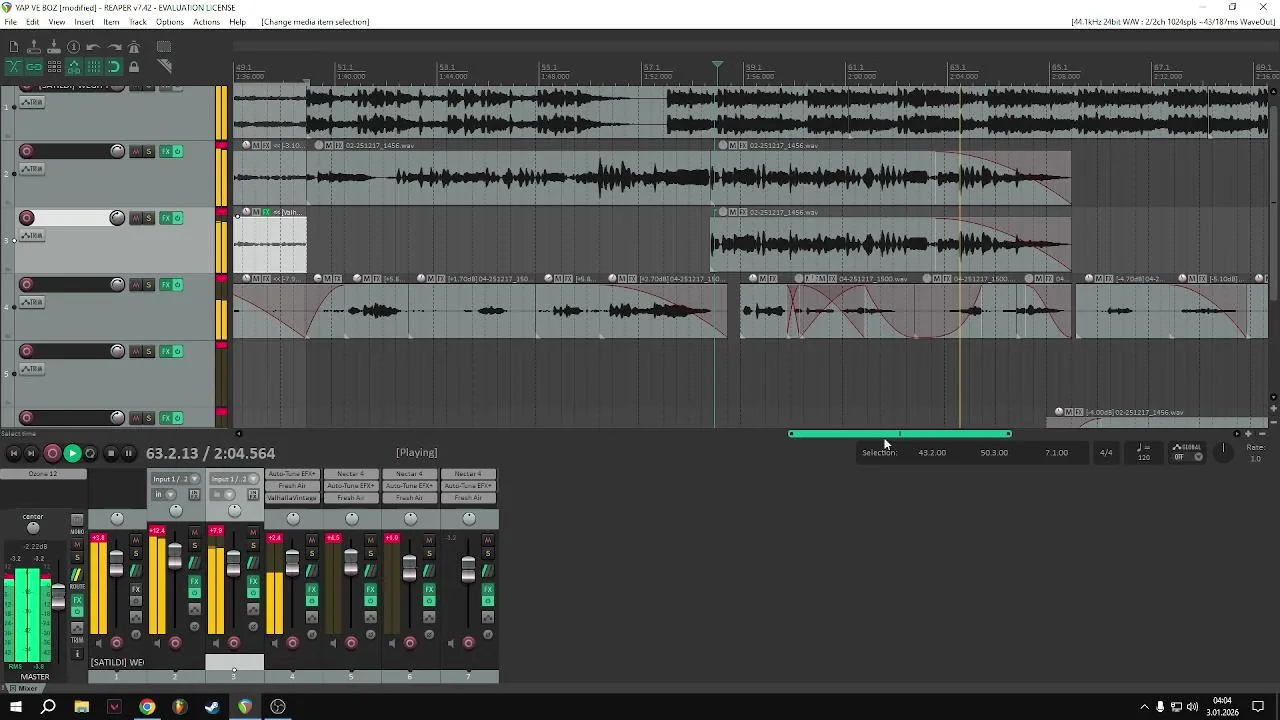Click master routing icon labeled ROUTE

[x=76, y=576]
